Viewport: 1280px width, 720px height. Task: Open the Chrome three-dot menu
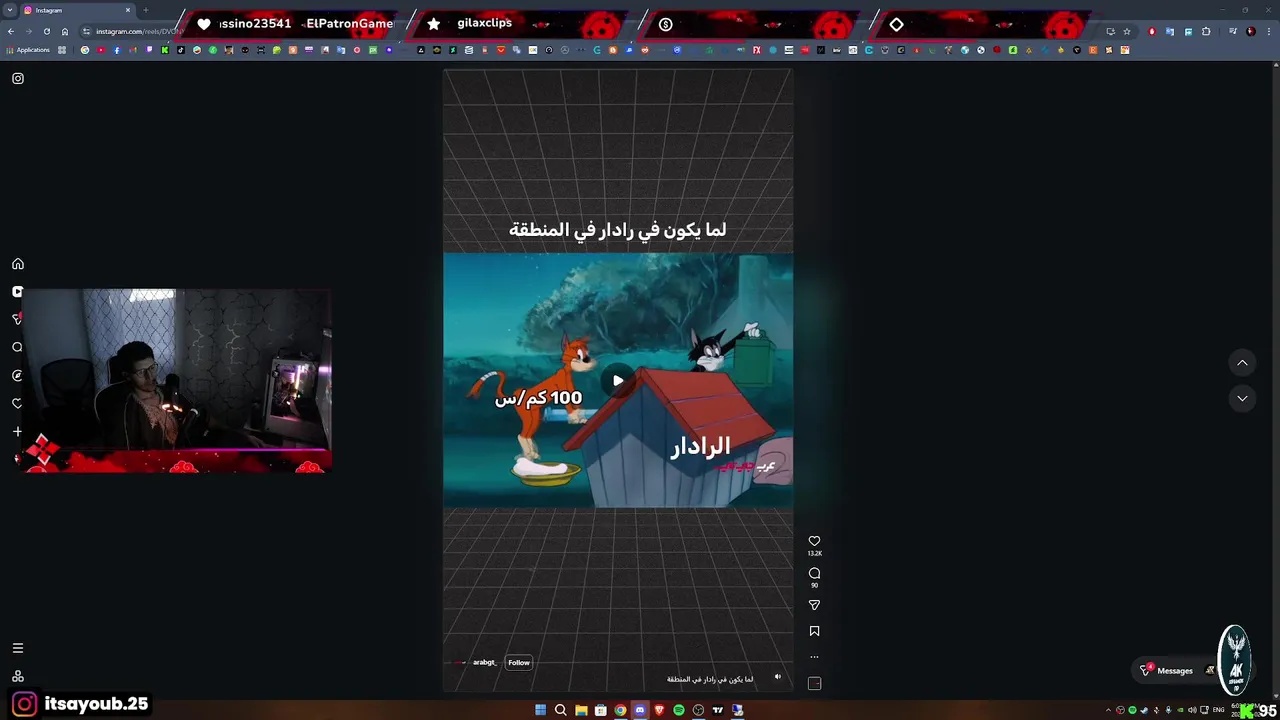(1269, 31)
